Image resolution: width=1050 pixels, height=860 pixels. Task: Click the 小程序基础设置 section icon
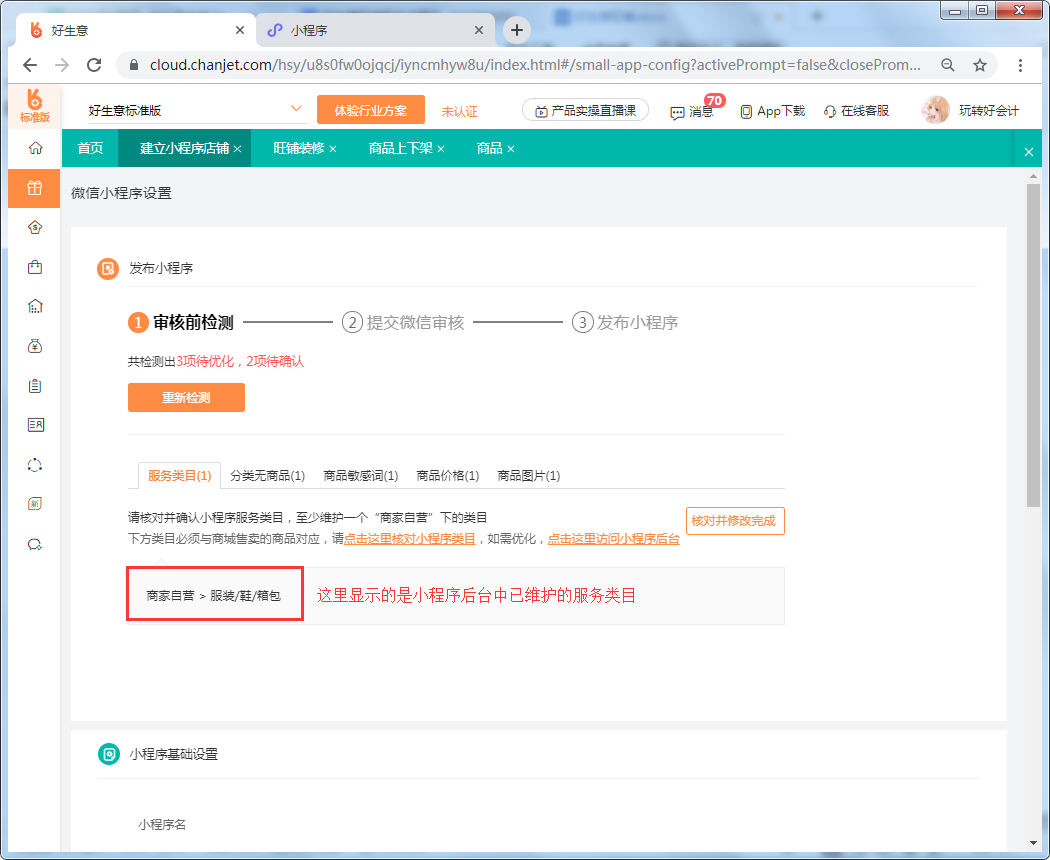[108, 754]
